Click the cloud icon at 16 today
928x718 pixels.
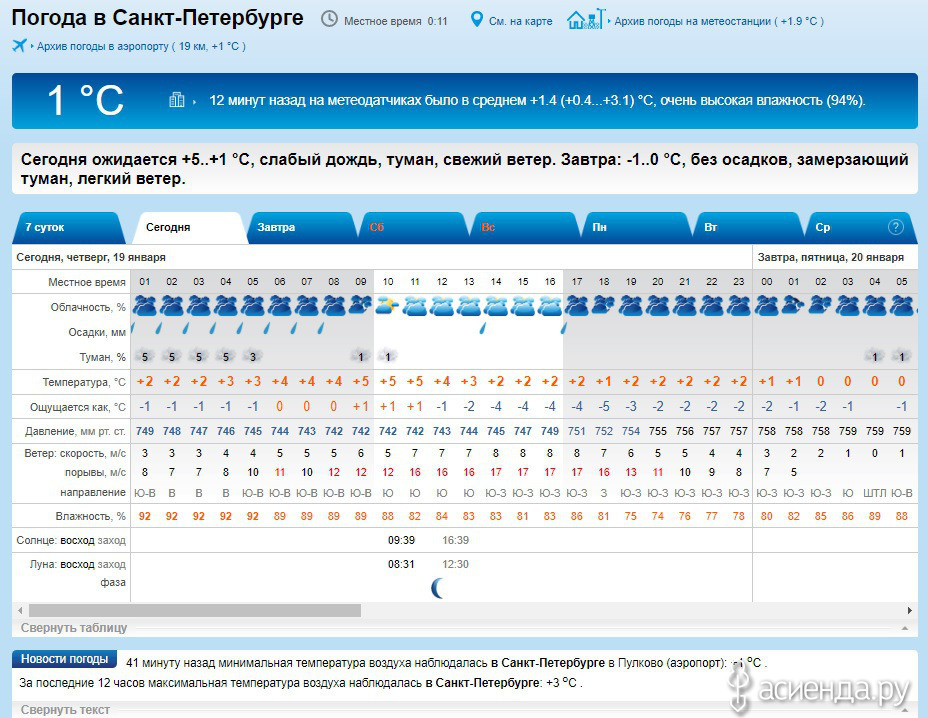(x=550, y=306)
